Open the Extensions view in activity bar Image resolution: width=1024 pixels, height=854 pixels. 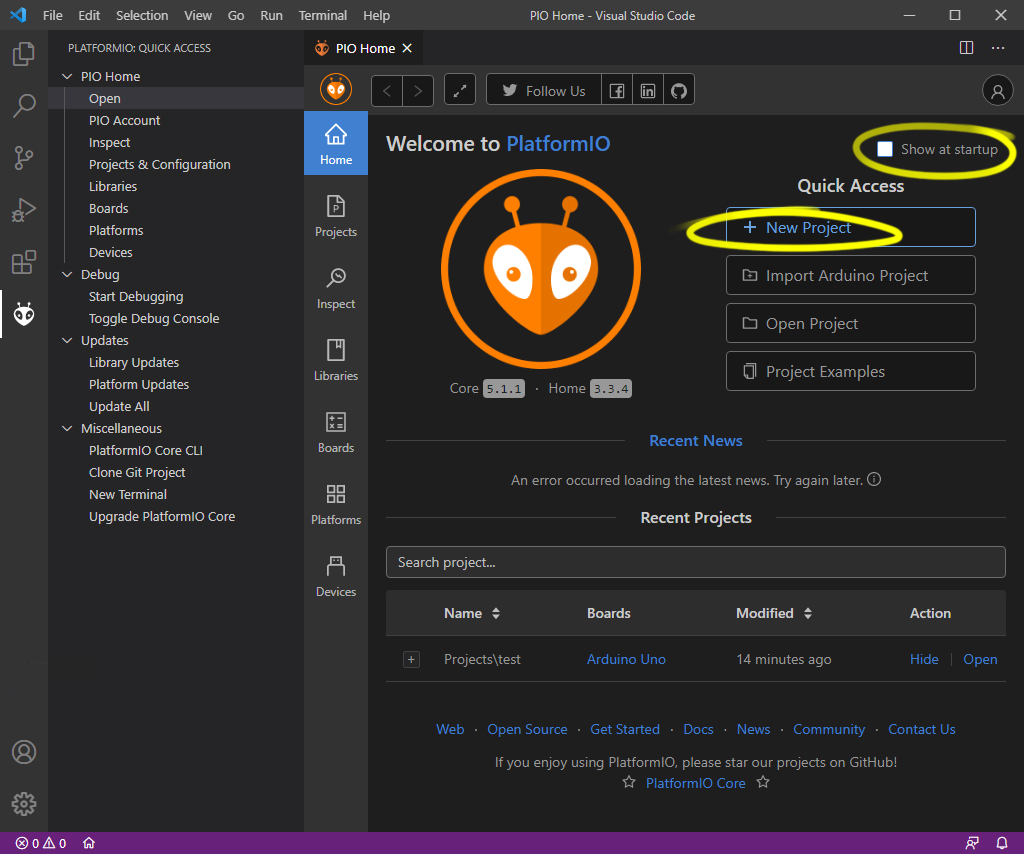(x=24, y=262)
